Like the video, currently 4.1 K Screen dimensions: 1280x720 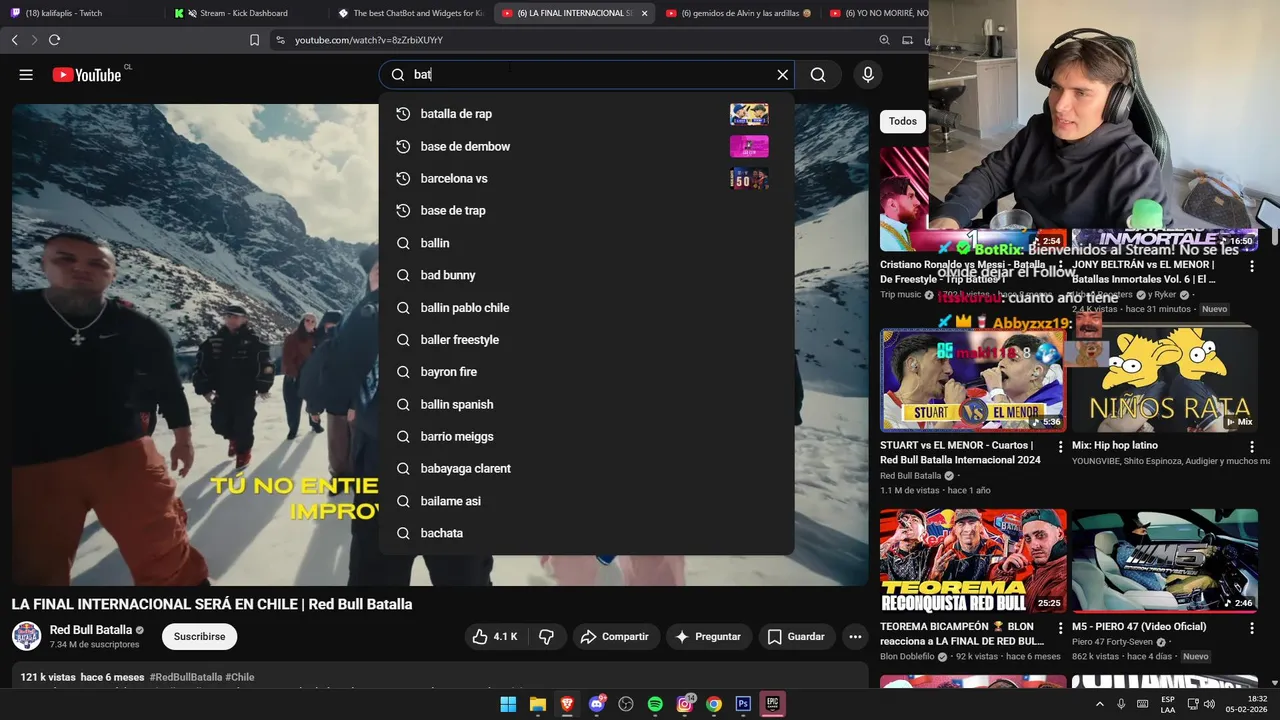(x=495, y=636)
